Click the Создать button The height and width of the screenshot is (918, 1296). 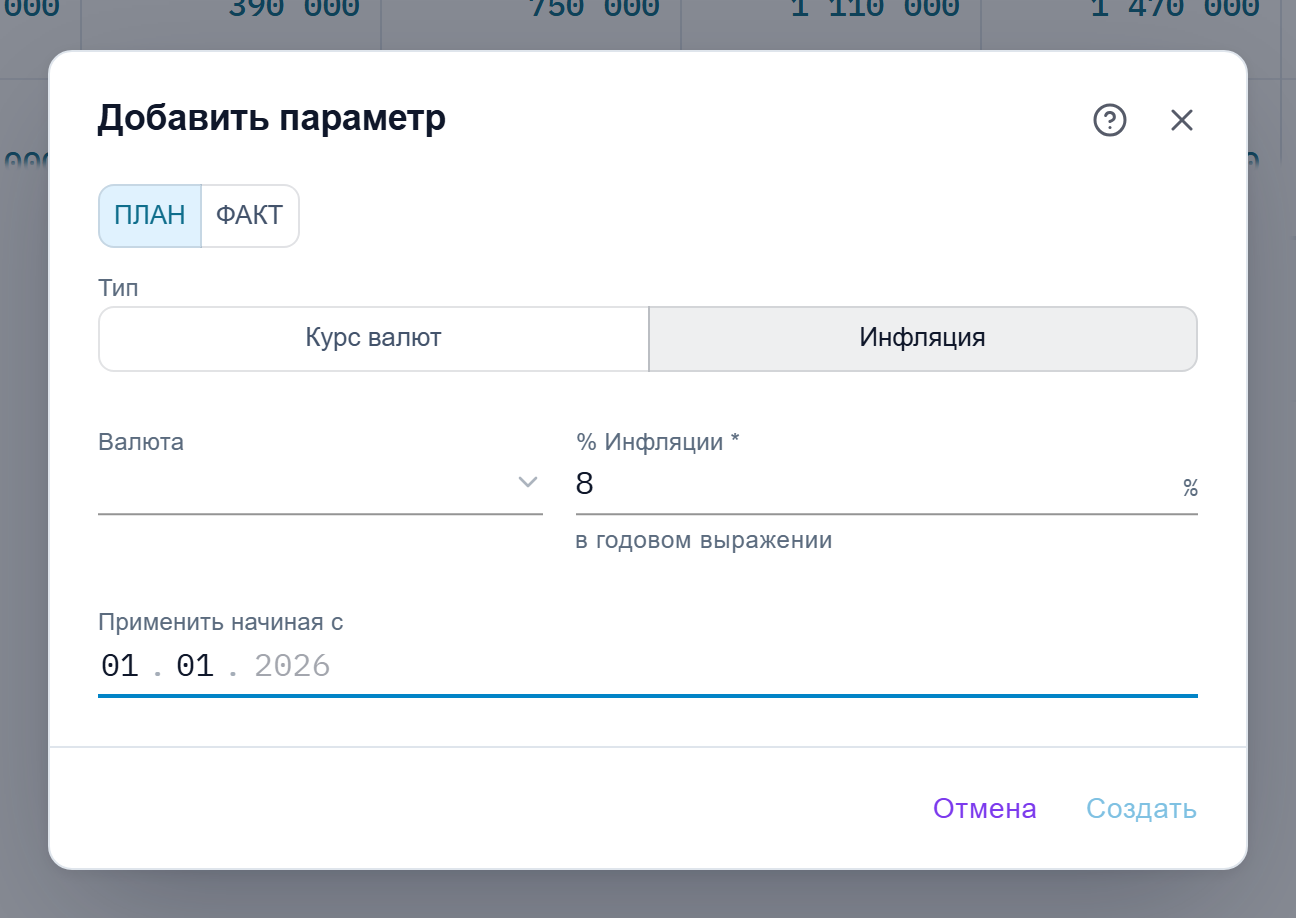(x=1142, y=808)
